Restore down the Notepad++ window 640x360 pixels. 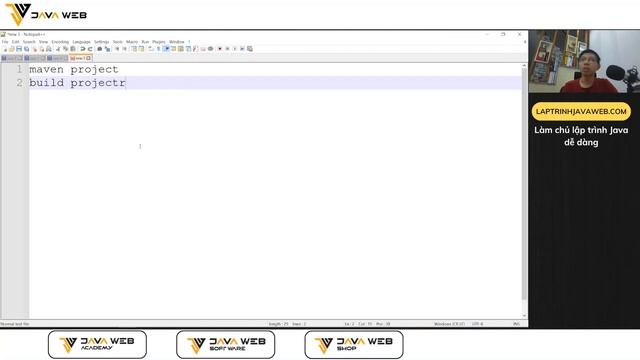pyautogui.click(x=503, y=34)
